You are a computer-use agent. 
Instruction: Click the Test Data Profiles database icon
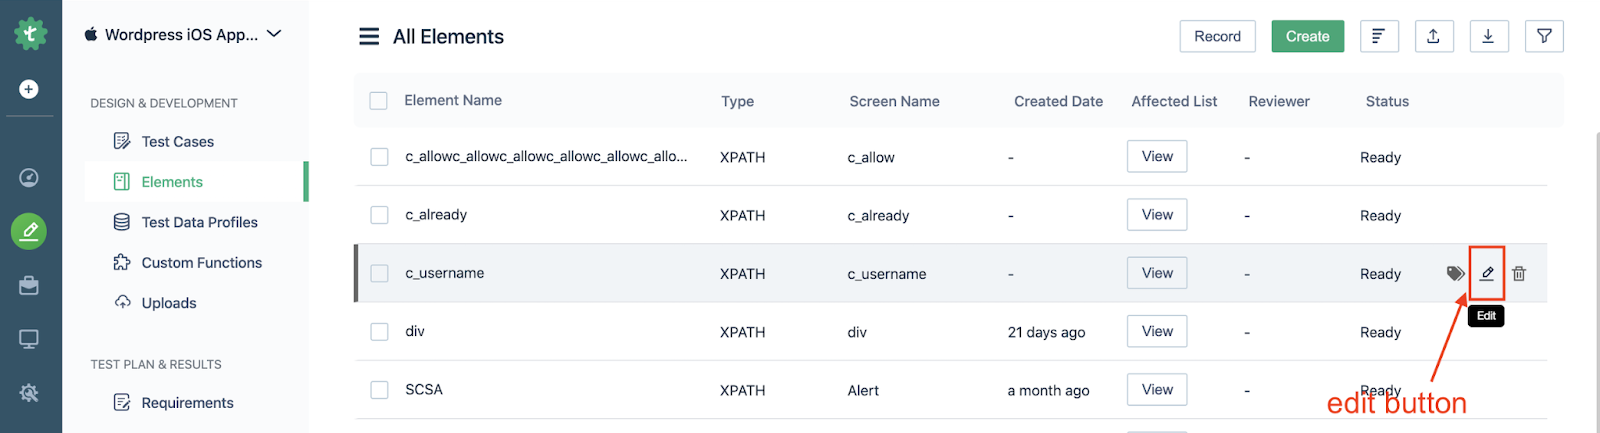pyautogui.click(x=122, y=222)
